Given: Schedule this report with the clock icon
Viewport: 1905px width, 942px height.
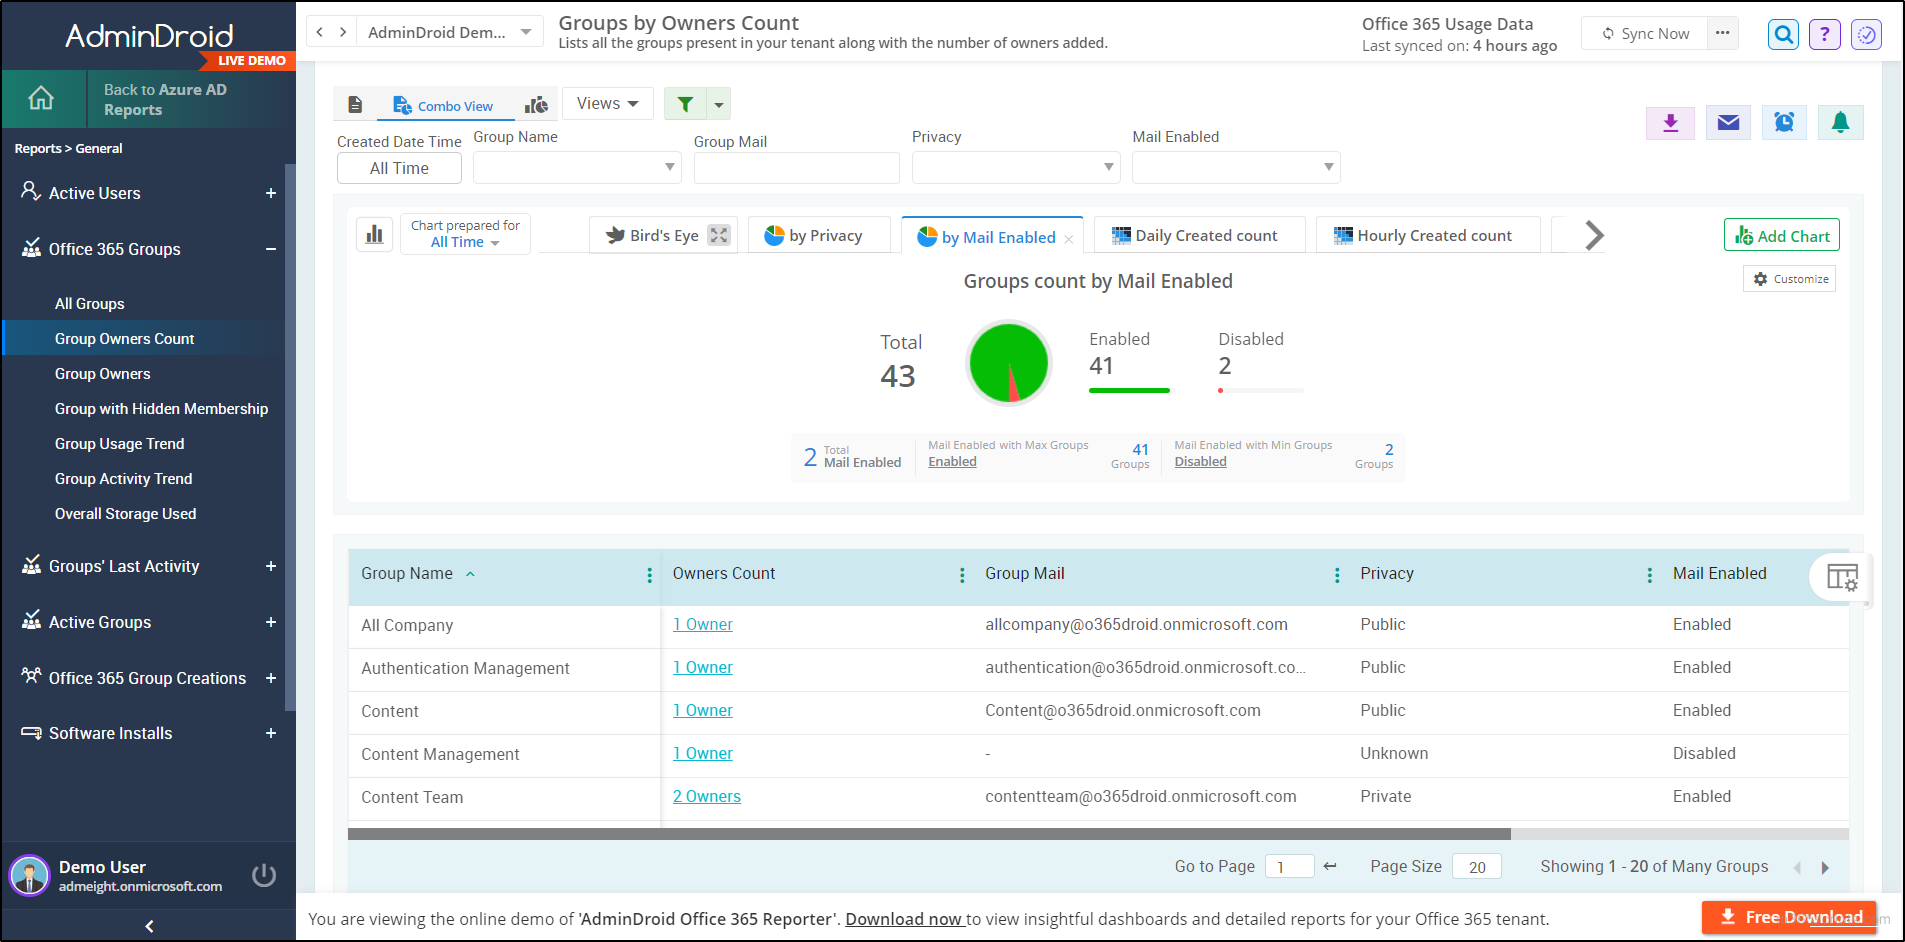Looking at the screenshot, I should [1784, 123].
